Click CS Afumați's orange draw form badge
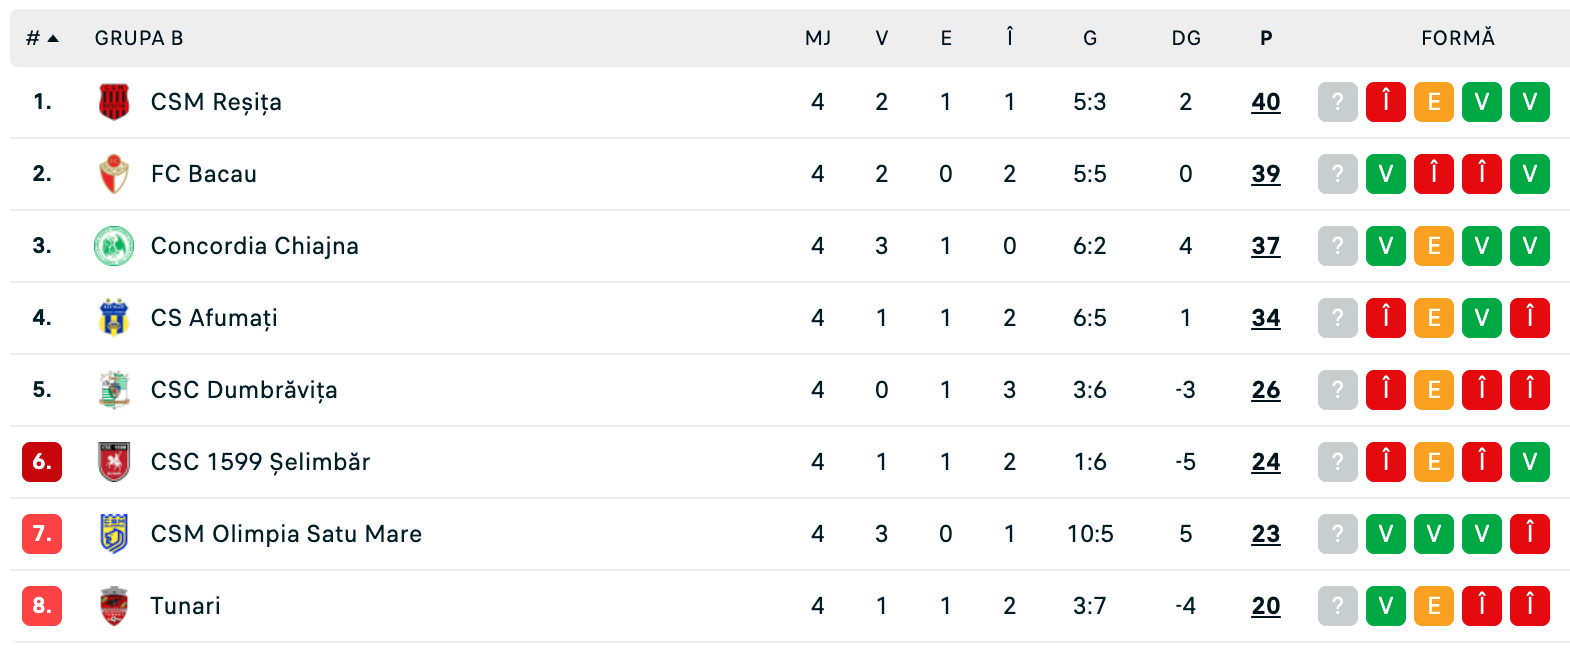 [x=1433, y=318]
